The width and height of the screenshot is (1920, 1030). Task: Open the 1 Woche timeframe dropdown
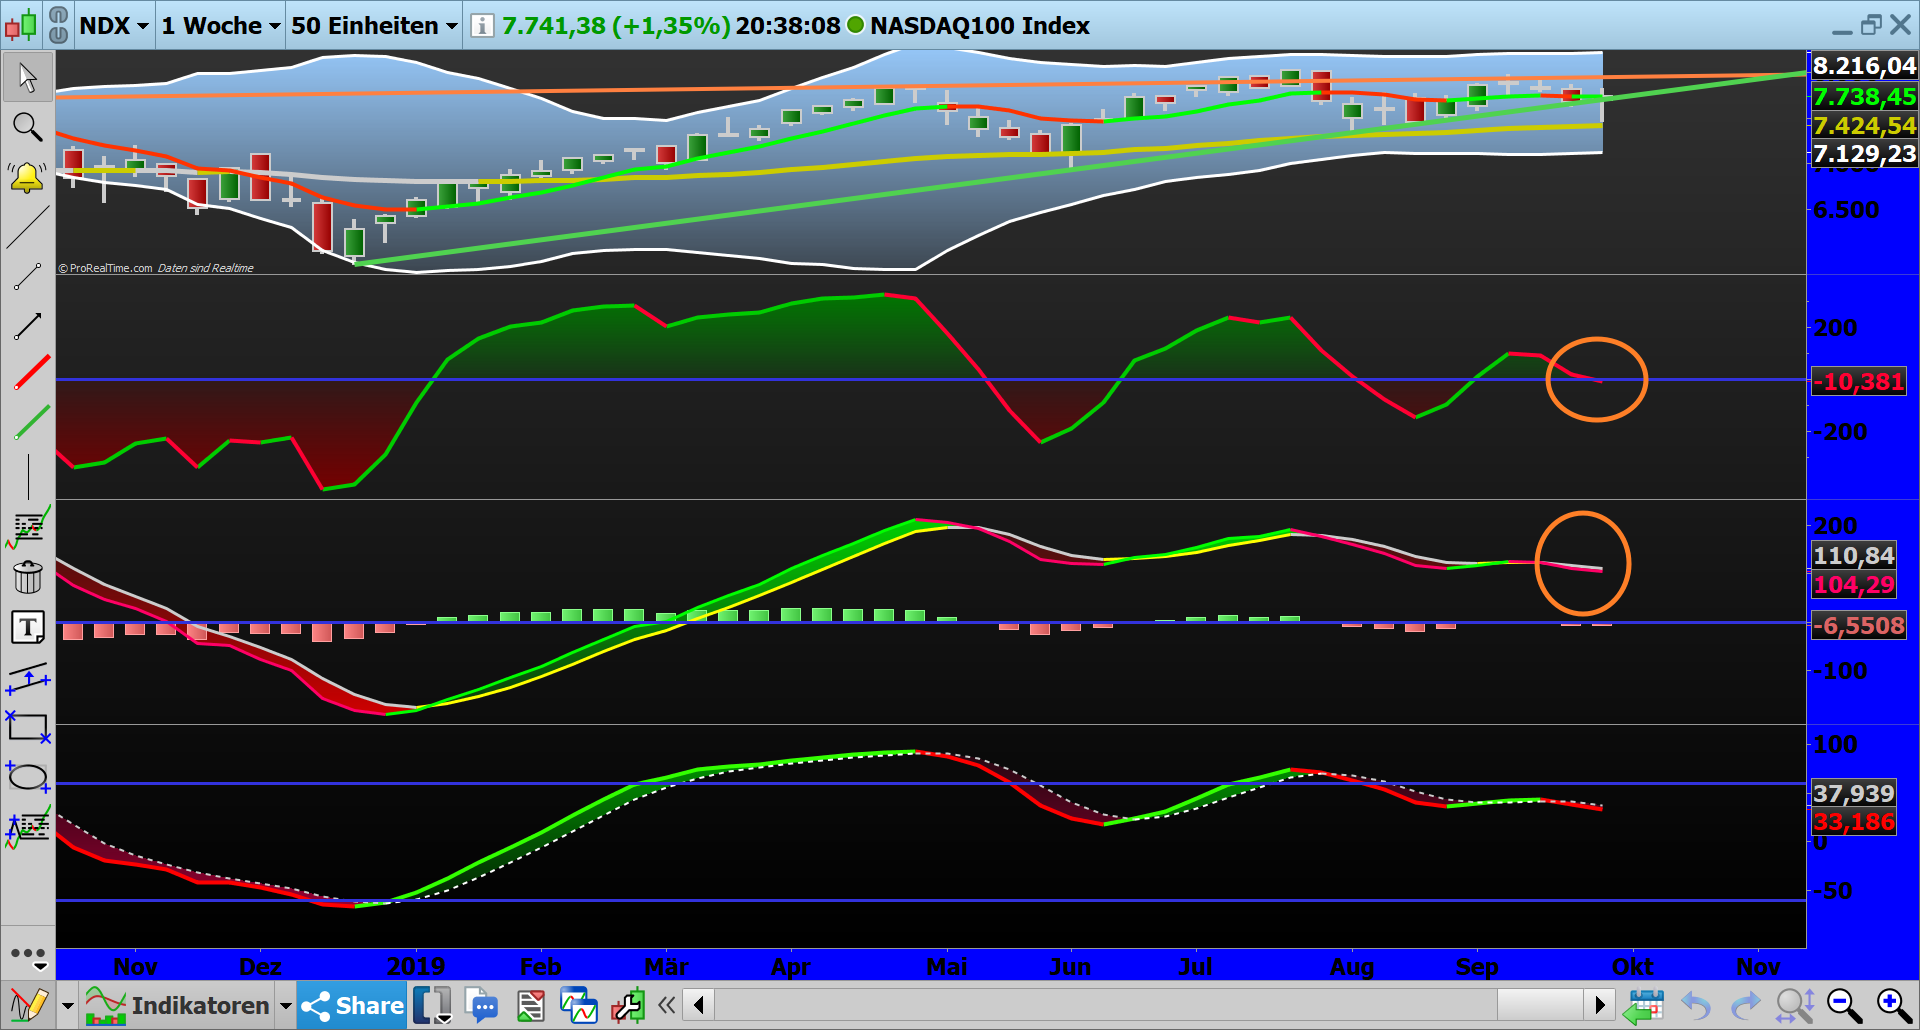(219, 26)
